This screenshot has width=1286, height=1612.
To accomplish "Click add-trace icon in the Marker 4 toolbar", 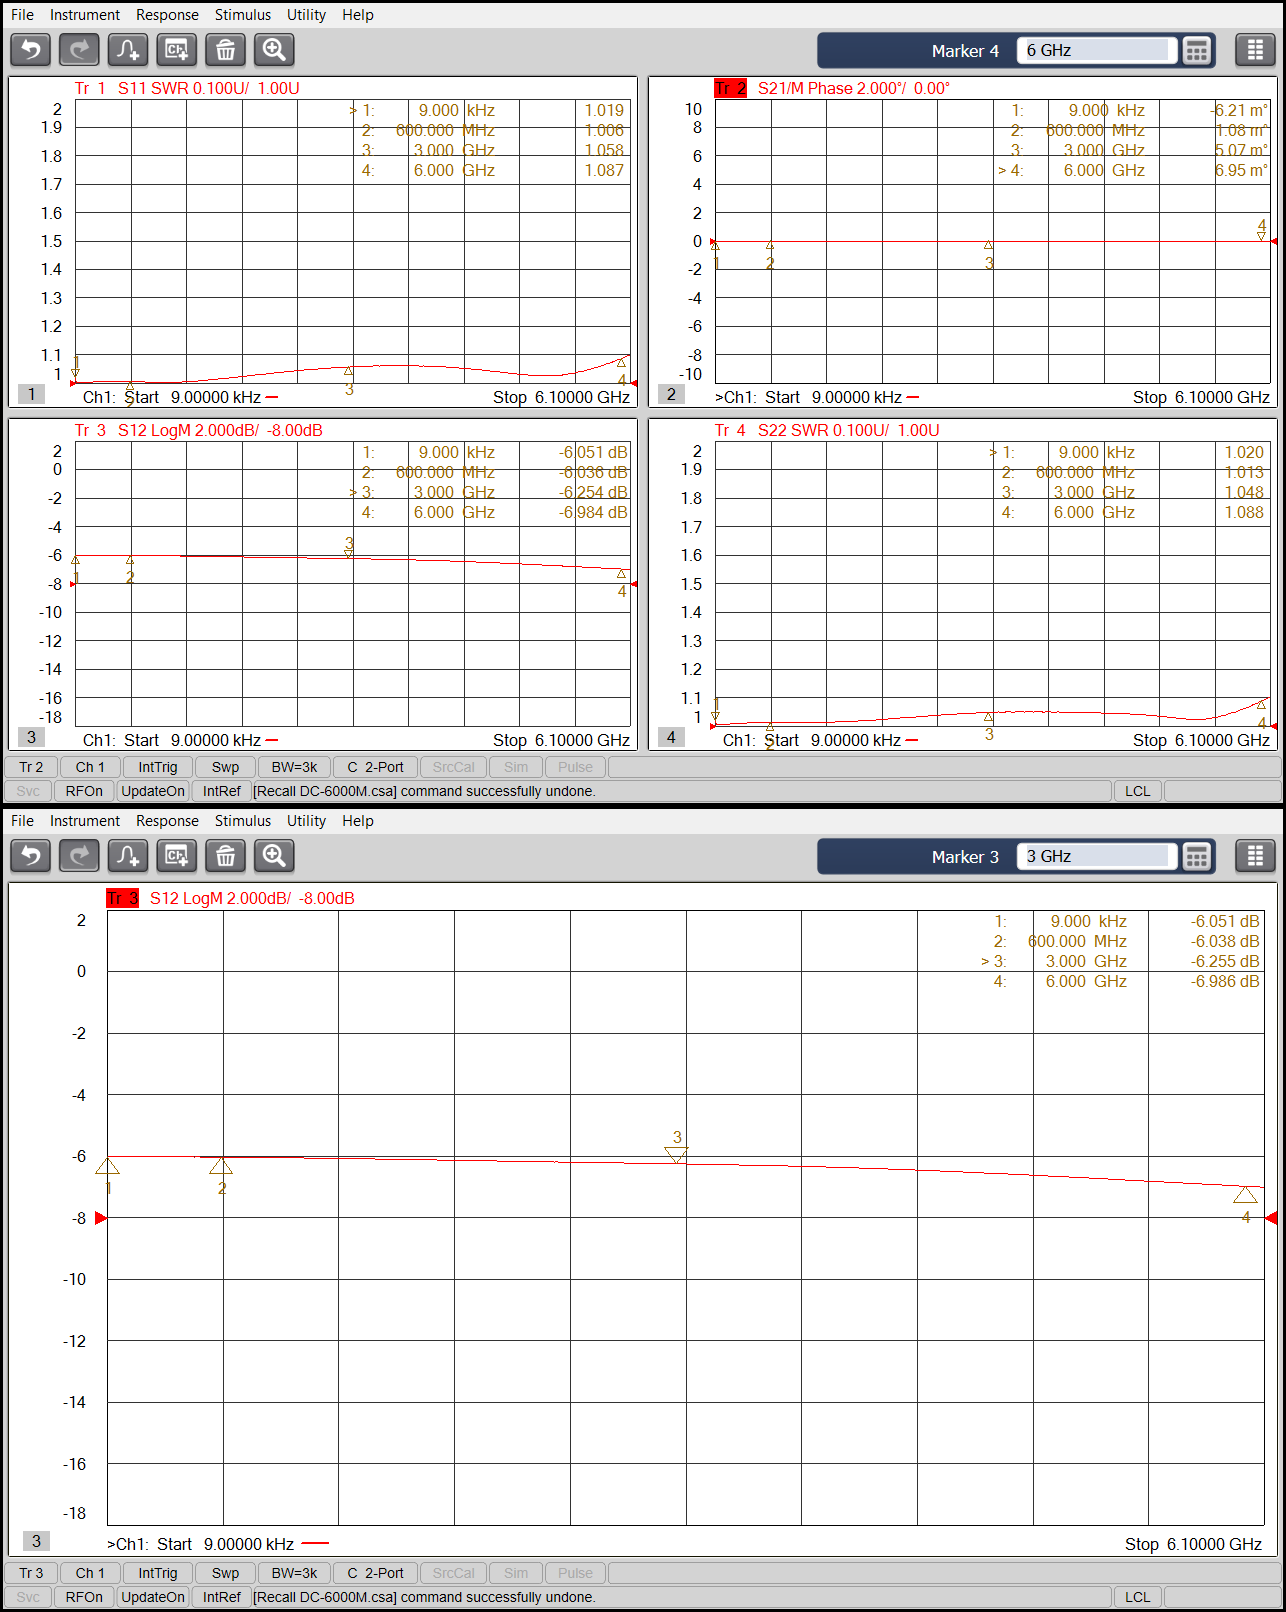I will (128, 50).
